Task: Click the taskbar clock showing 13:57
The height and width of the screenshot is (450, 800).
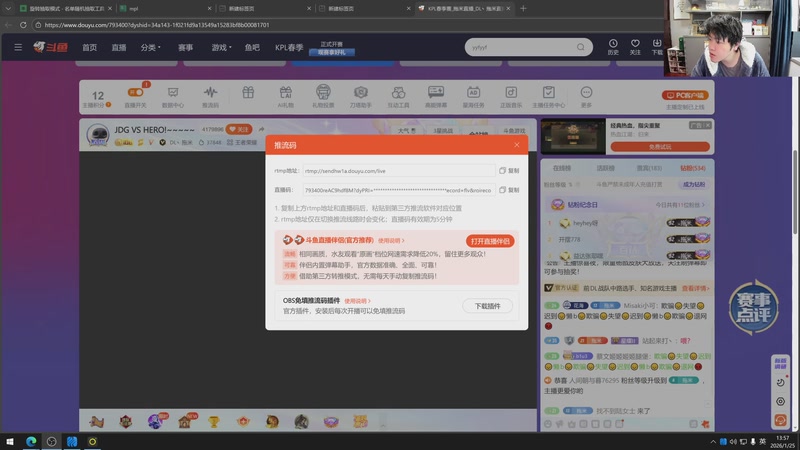Action: (782, 441)
